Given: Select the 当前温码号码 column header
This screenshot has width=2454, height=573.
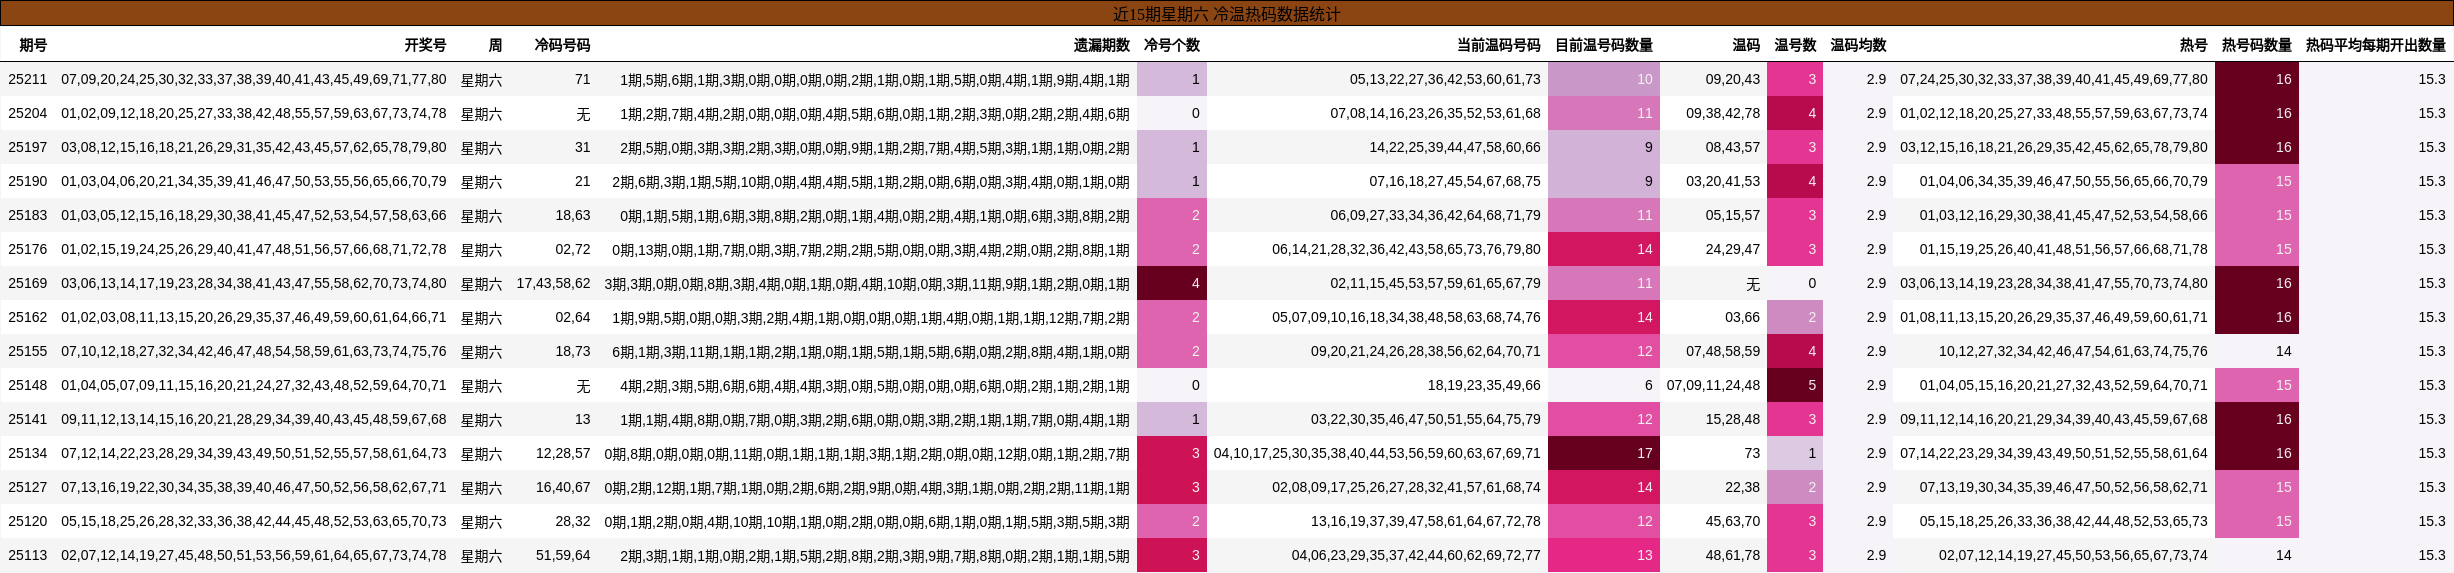Looking at the screenshot, I should click(x=1498, y=45).
